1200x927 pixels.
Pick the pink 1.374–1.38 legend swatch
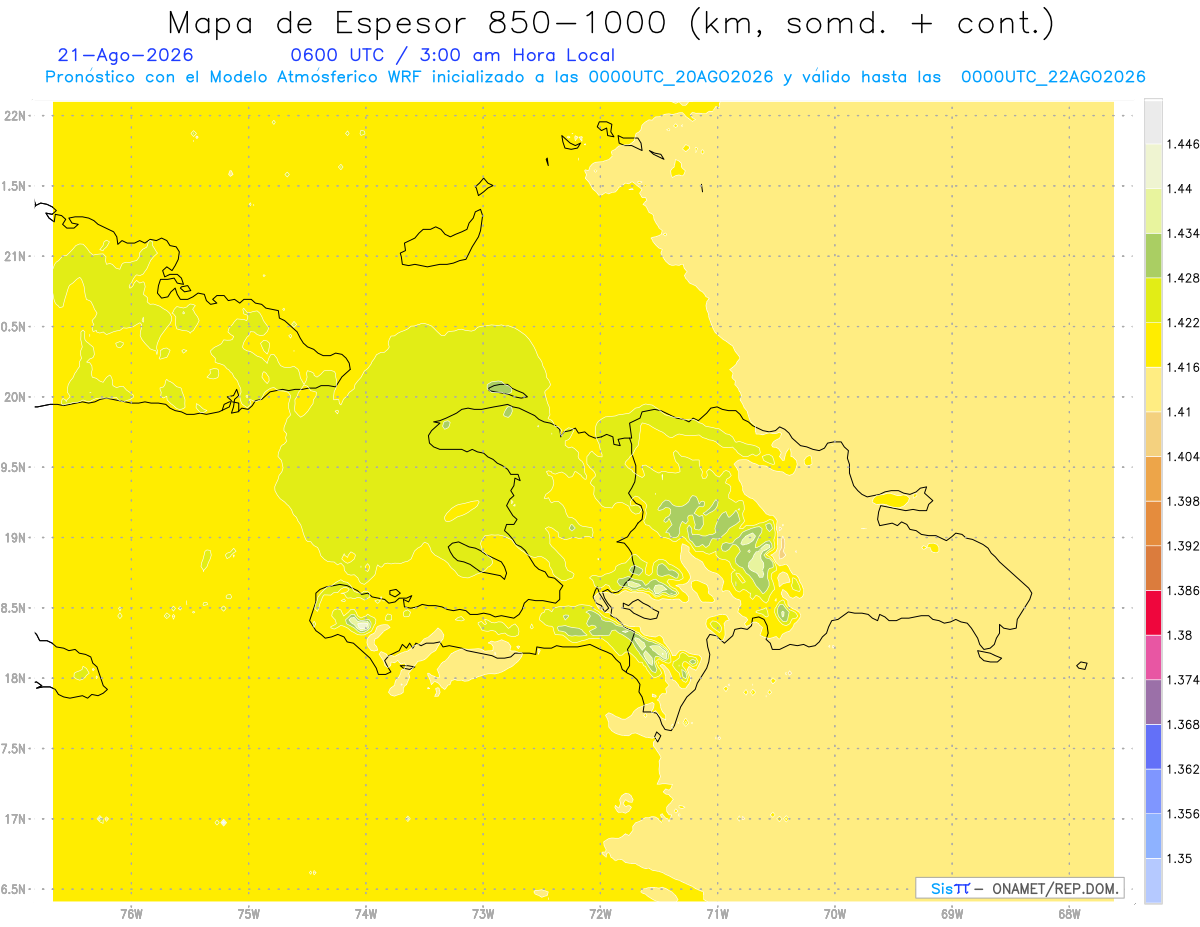pyautogui.click(x=1153, y=657)
